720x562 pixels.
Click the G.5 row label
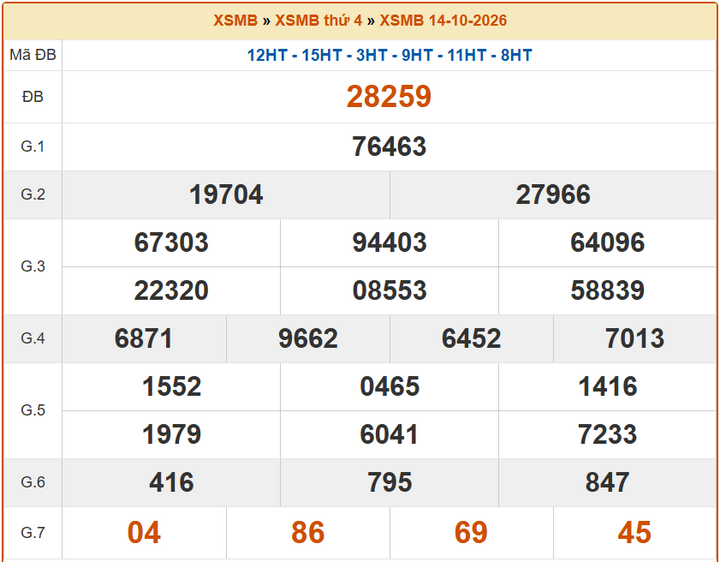click(33, 410)
